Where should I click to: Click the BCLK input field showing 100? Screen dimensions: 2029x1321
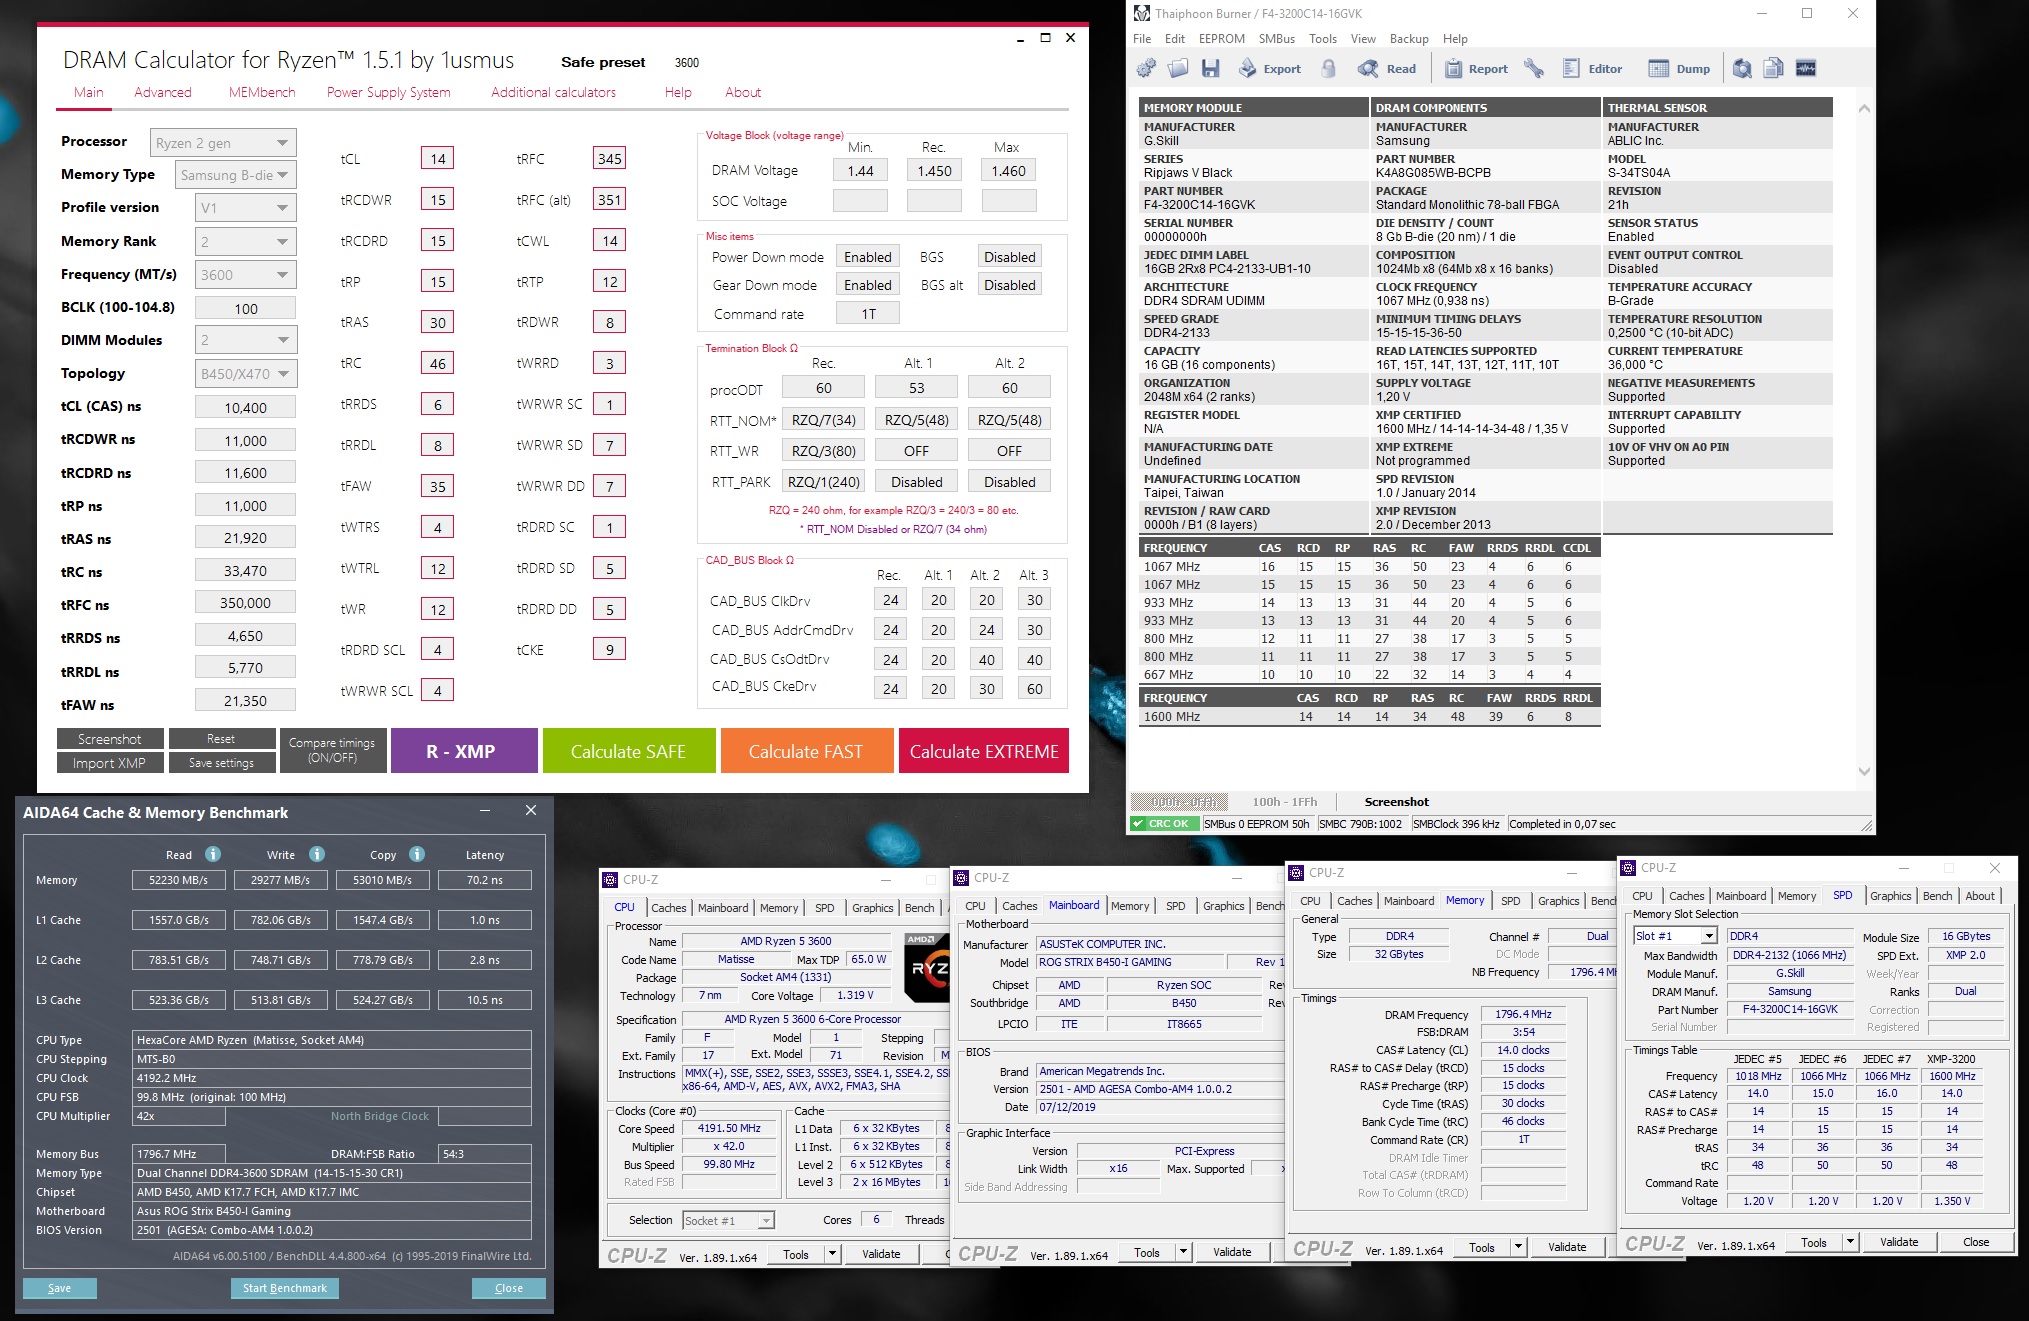point(246,308)
